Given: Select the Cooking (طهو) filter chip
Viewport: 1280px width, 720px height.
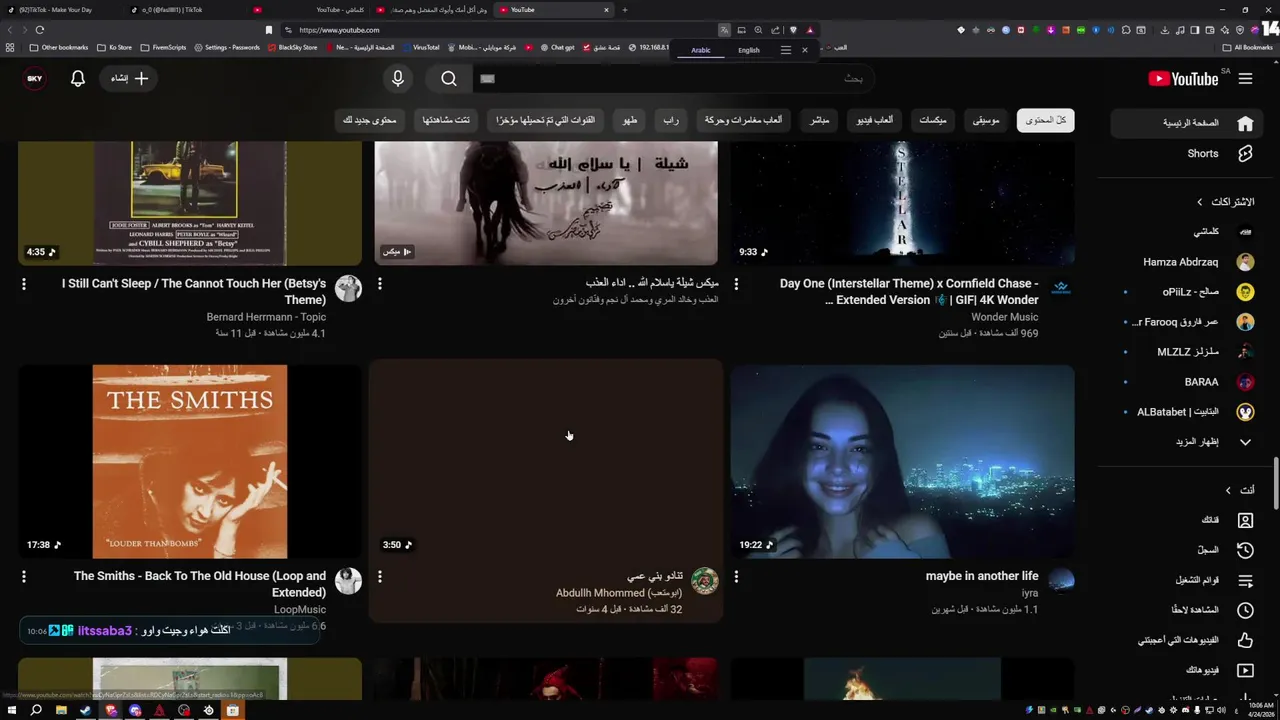Looking at the screenshot, I should coord(630,120).
